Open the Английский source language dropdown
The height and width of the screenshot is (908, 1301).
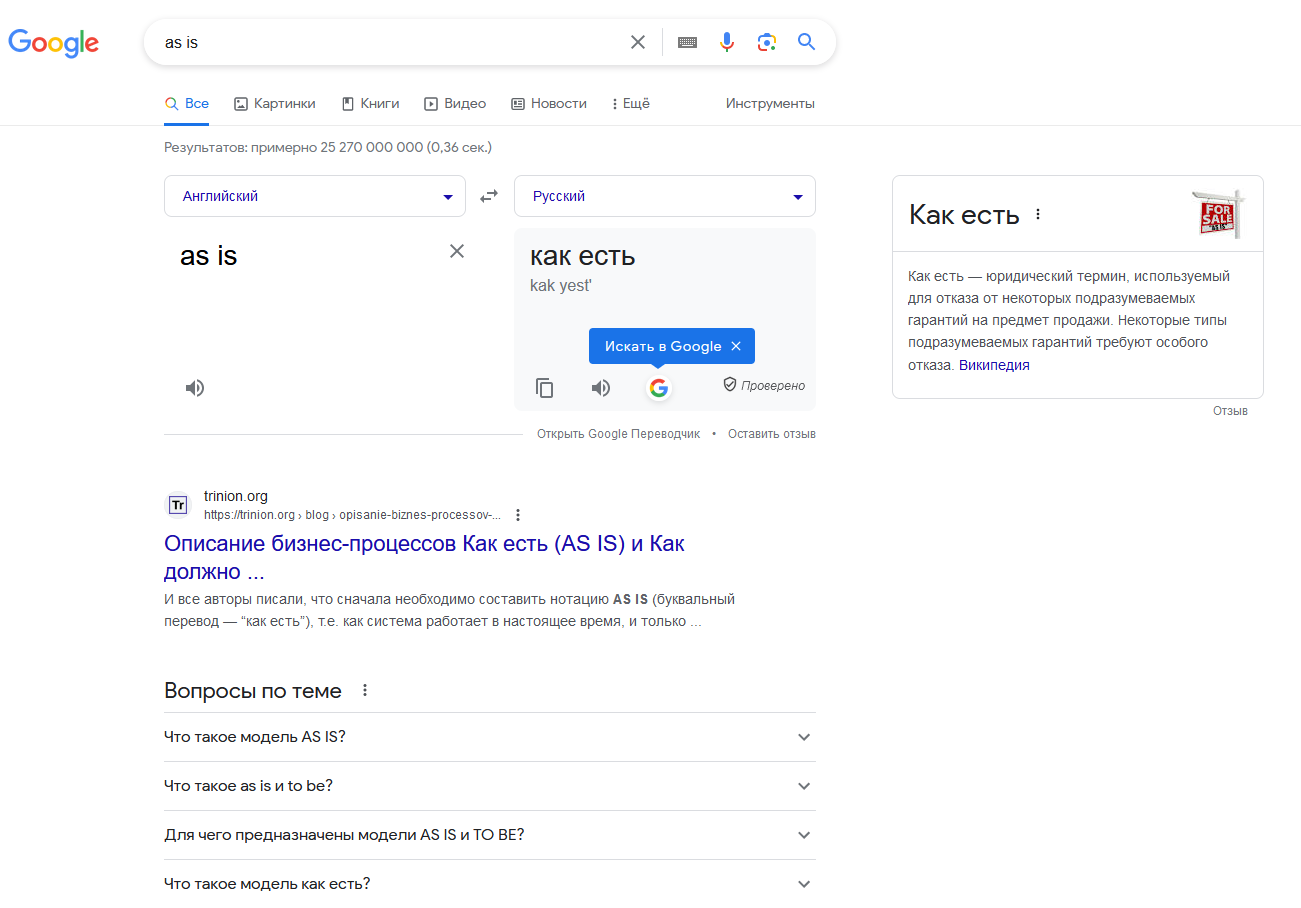click(x=315, y=196)
